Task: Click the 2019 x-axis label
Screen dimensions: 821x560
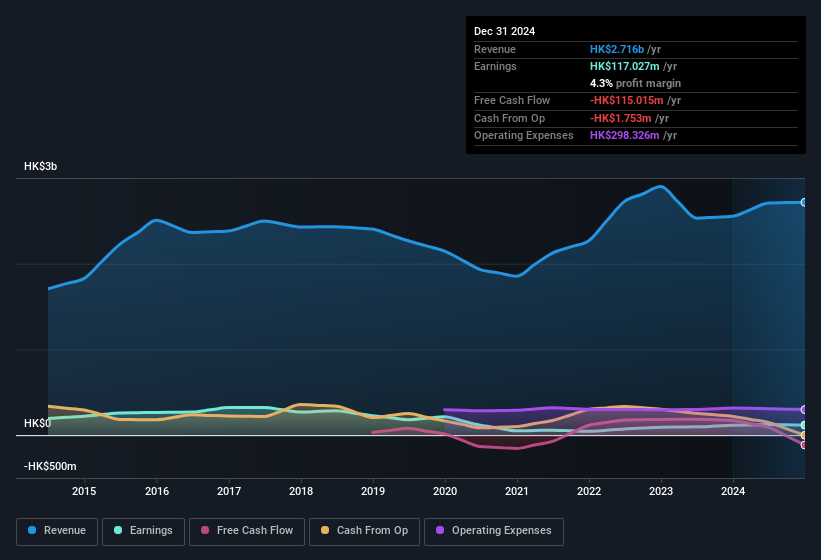Action: click(x=373, y=491)
